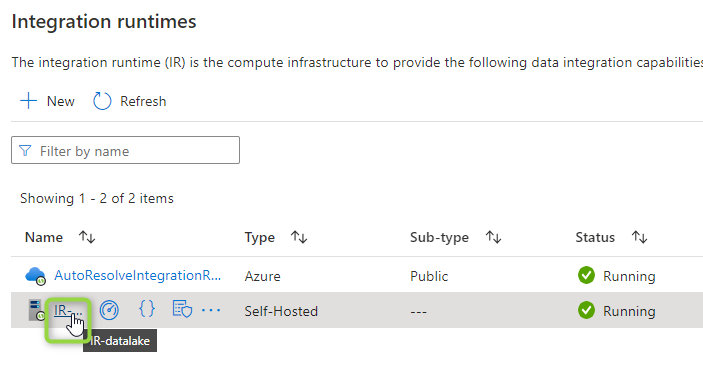The image size is (703, 367).
Task: Sort by the Status column arrows
Action: (x=639, y=237)
